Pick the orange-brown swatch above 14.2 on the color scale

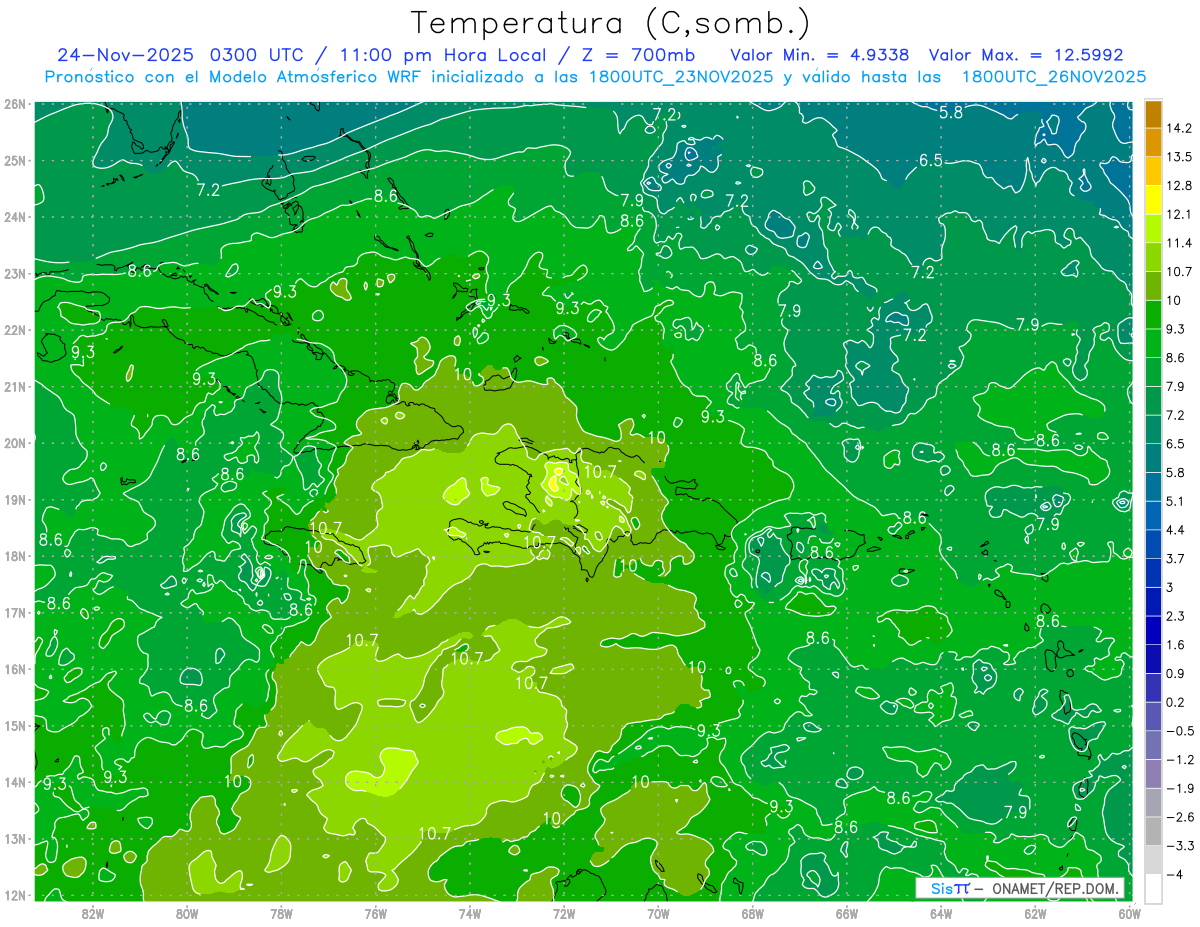pyautogui.click(x=1153, y=114)
